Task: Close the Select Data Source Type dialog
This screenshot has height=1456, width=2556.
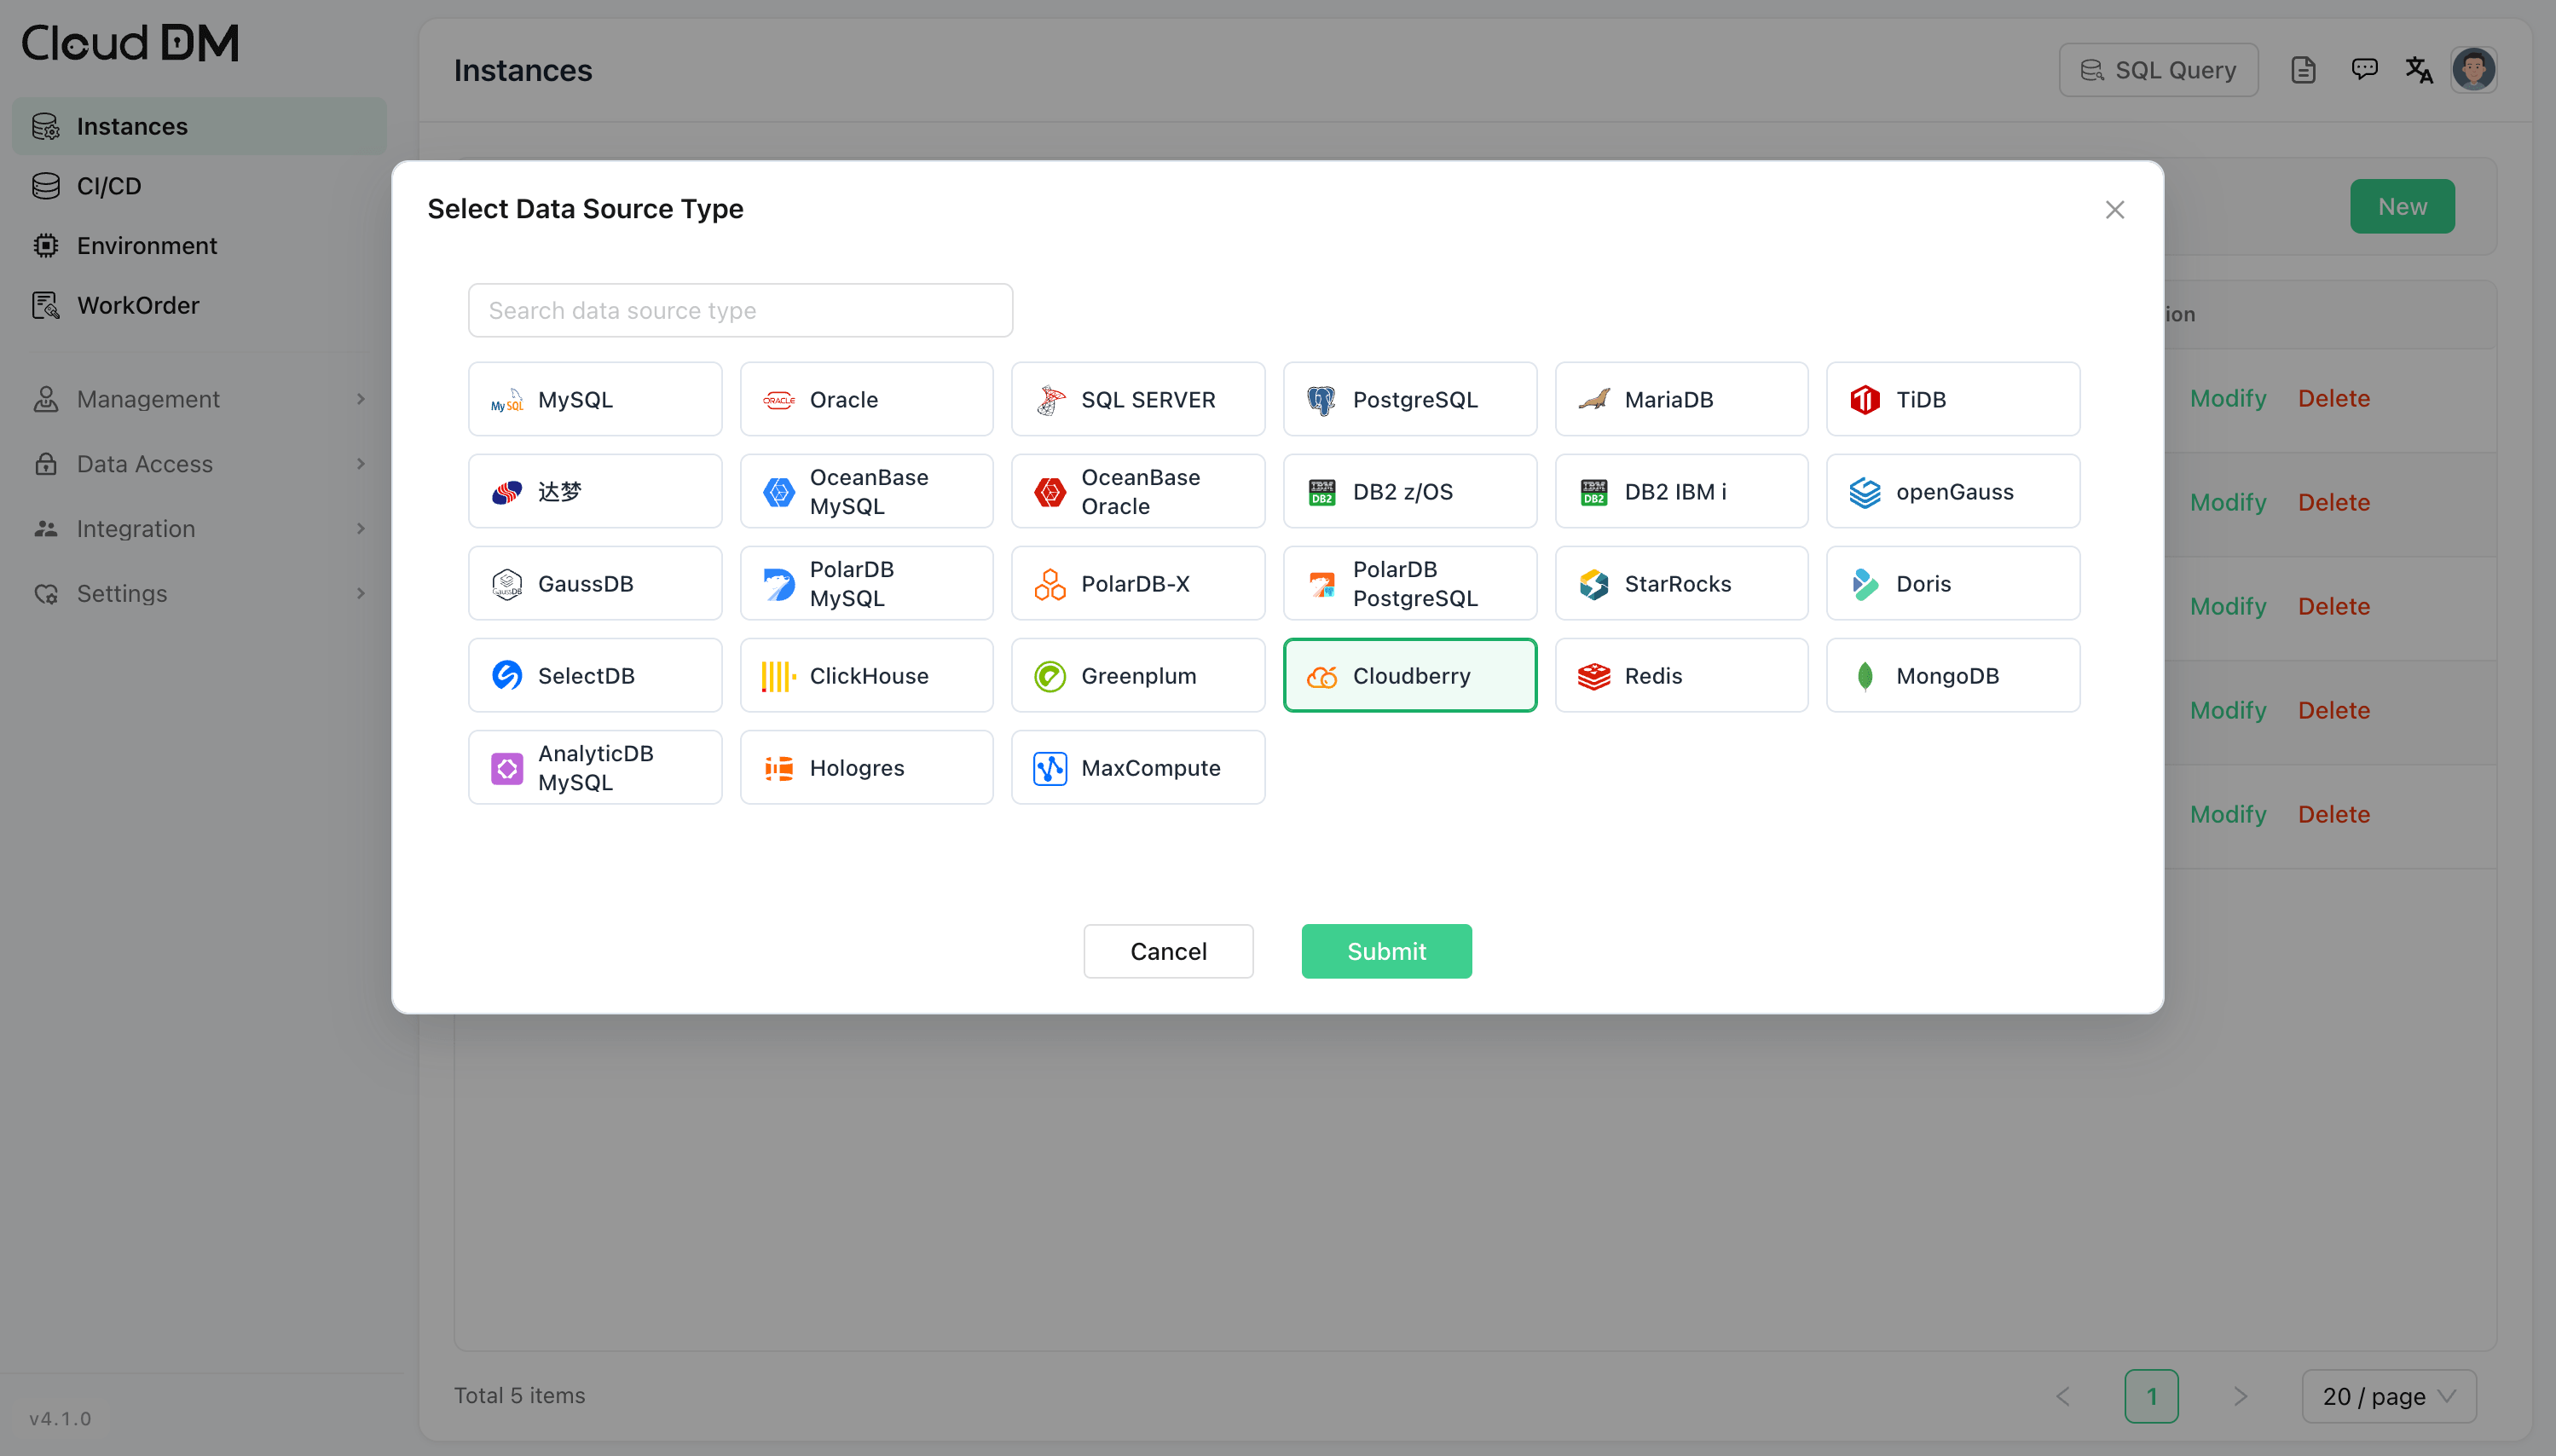Action: click(x=2115, y=209)
